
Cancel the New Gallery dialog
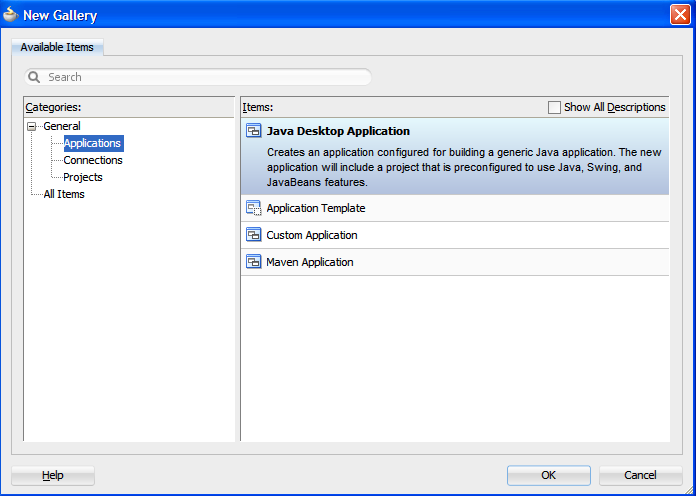pos(640,475)
